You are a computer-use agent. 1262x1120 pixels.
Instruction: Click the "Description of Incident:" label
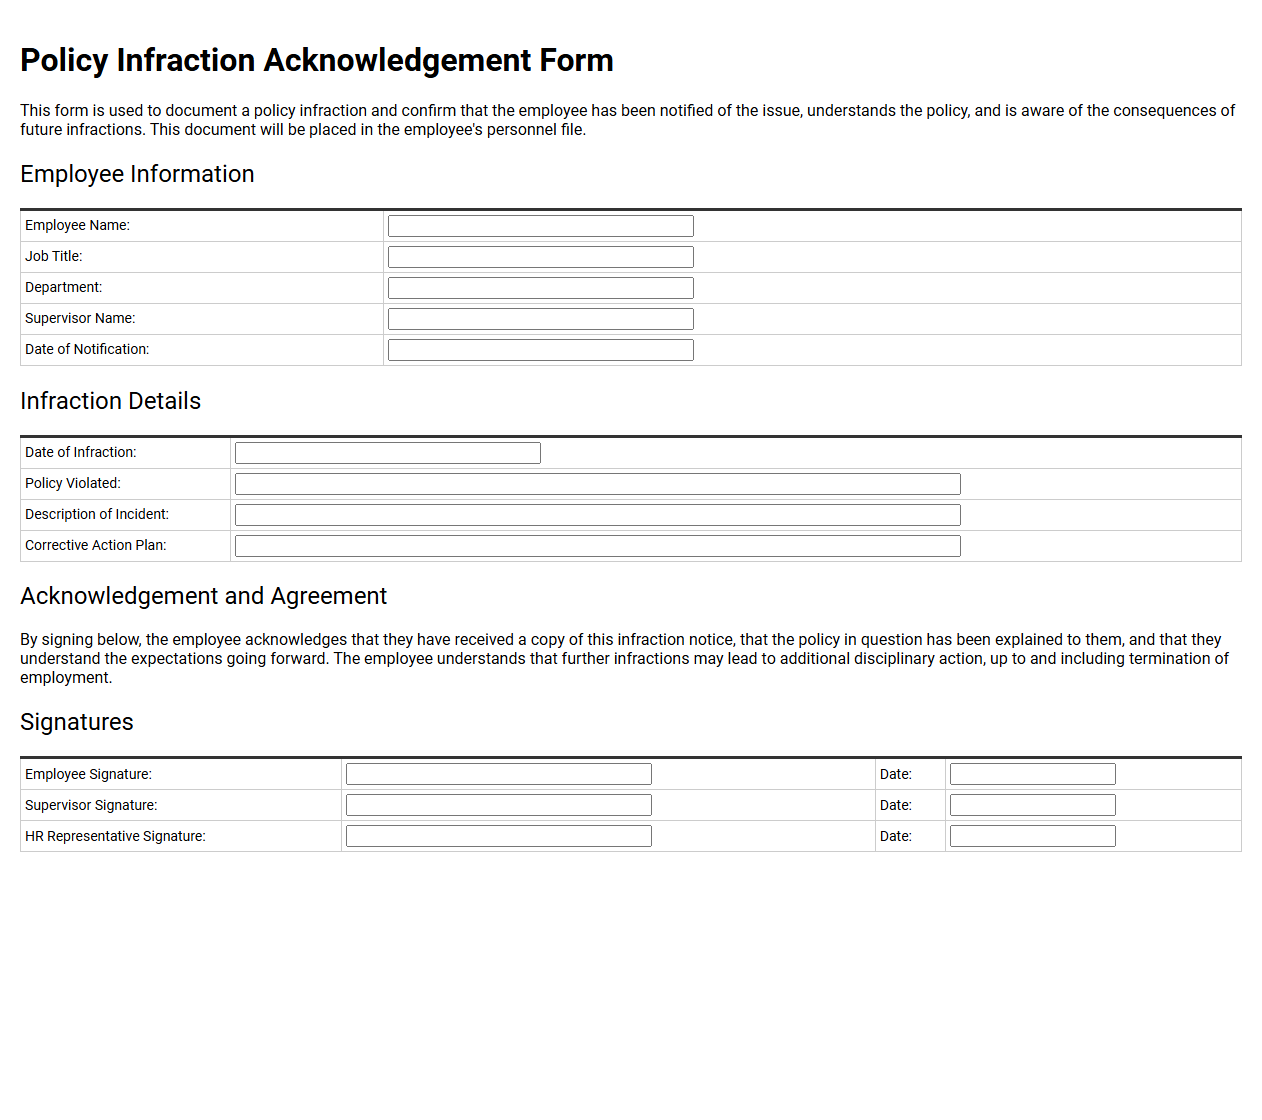pos(97,515)
